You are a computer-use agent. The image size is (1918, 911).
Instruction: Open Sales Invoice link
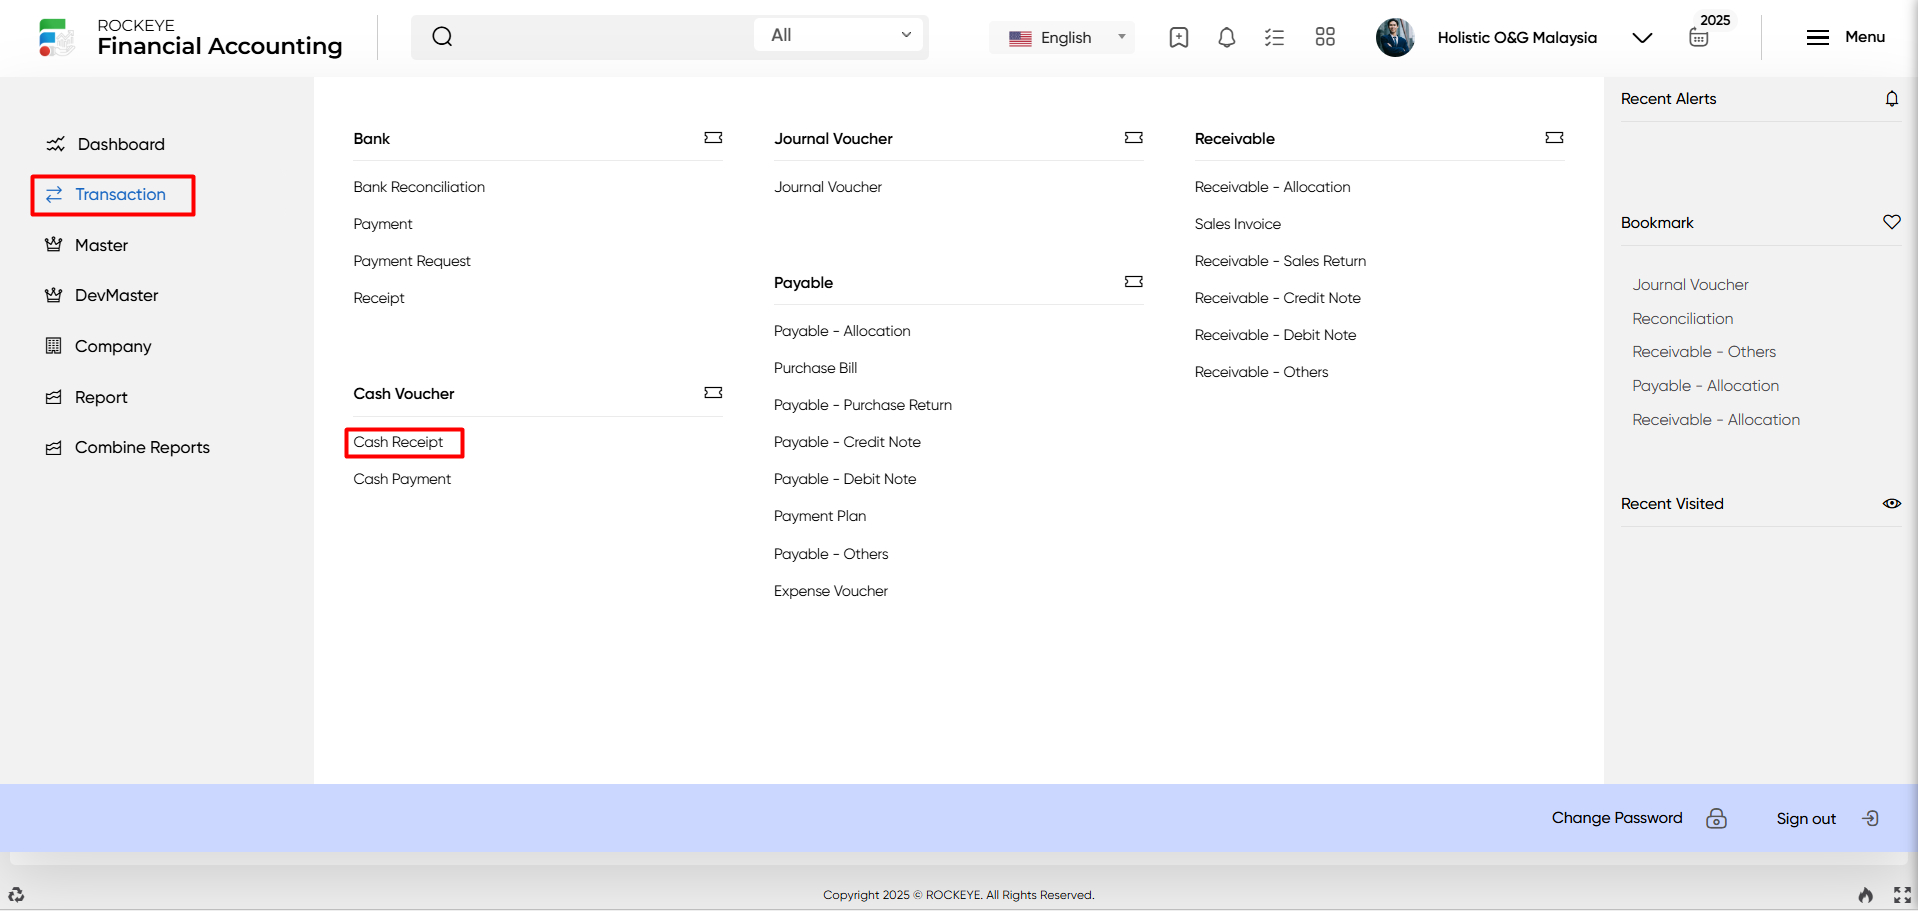(1237, 224)
